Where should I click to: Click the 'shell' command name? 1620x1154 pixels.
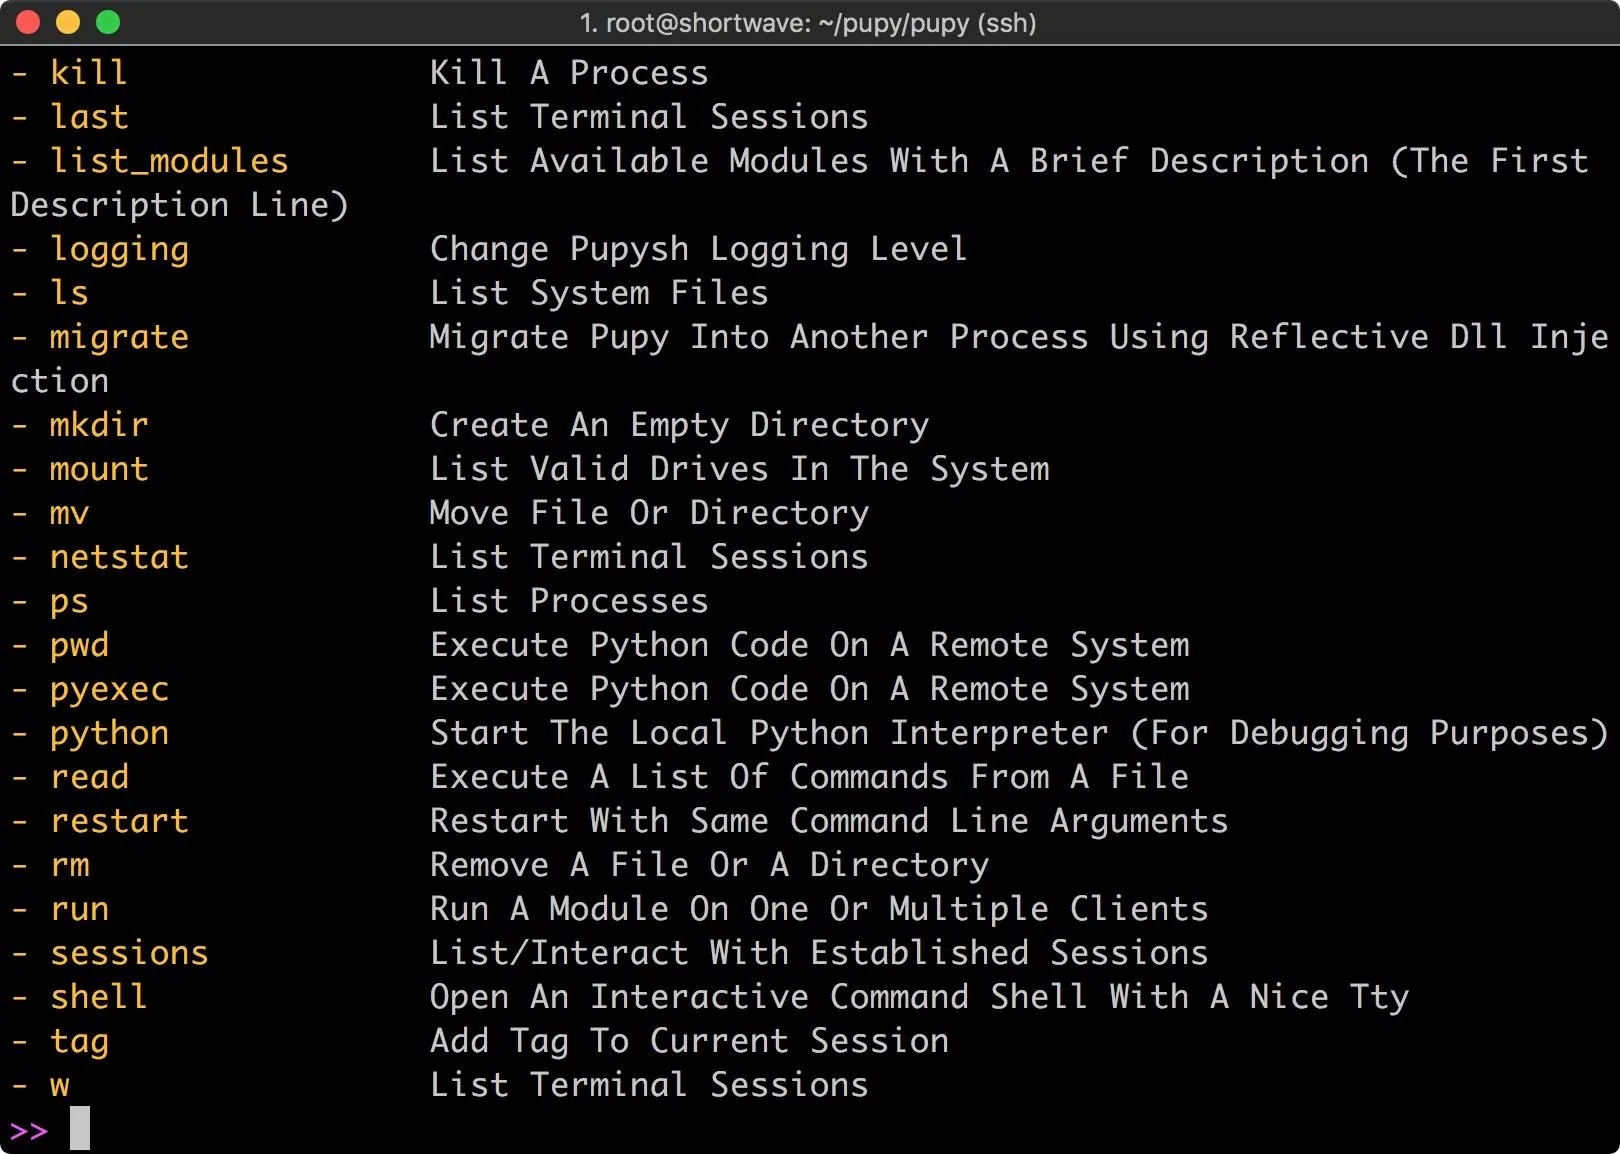99,997
